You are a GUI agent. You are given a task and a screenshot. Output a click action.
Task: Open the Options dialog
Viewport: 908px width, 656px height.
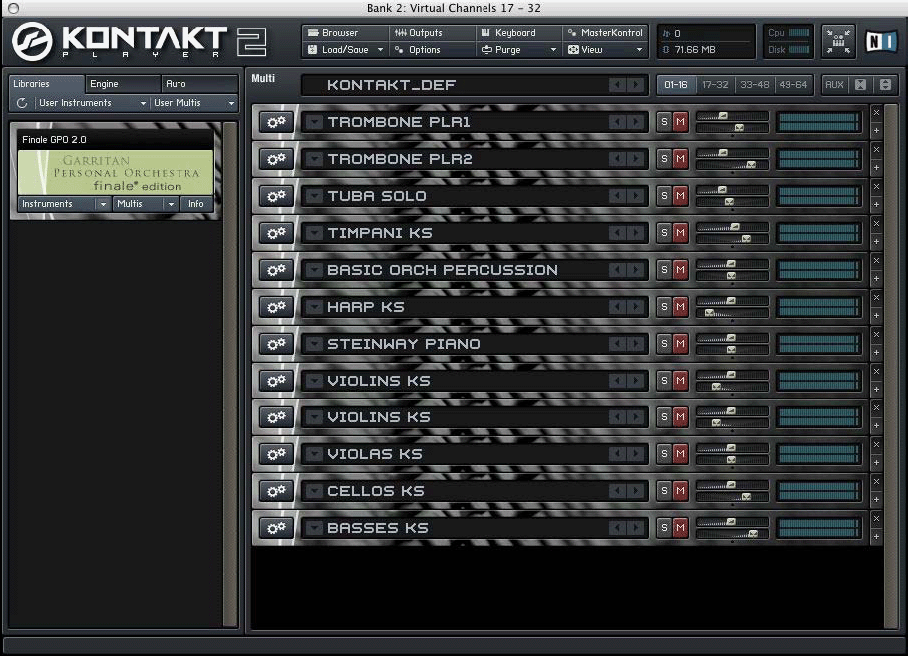tap(432, 50)
